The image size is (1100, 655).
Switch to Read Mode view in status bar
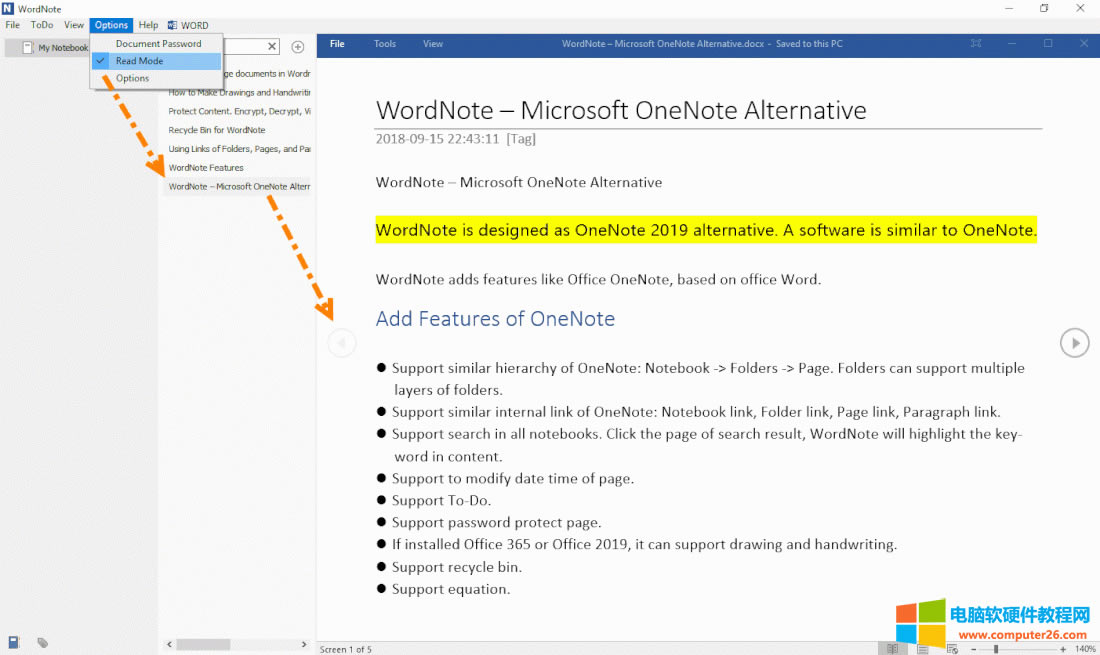click(x=893, y=649)
